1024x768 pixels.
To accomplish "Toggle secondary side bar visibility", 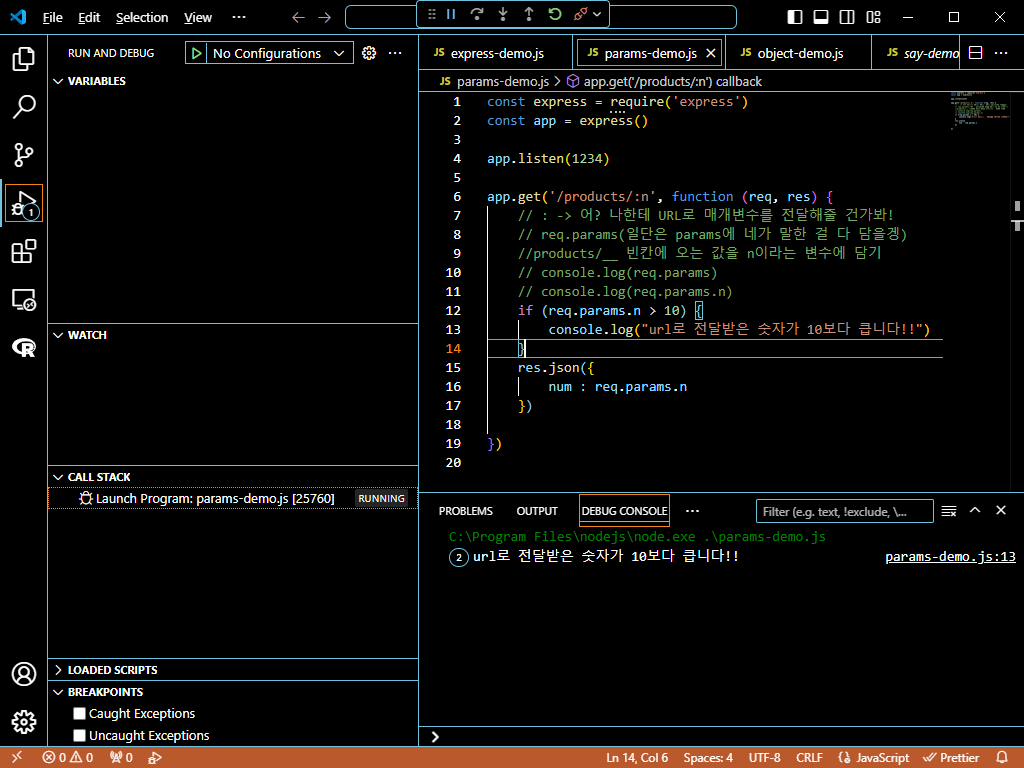I will [847, 17].
